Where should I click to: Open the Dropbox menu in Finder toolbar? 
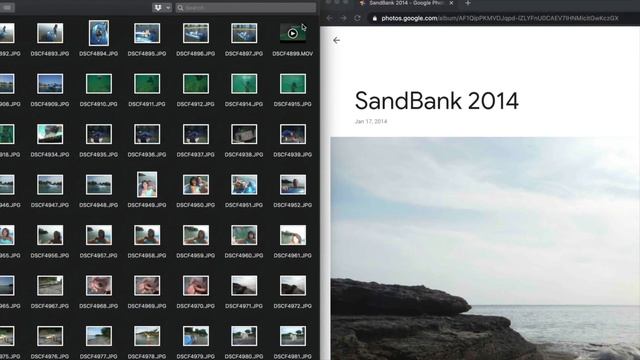(162, 8)
